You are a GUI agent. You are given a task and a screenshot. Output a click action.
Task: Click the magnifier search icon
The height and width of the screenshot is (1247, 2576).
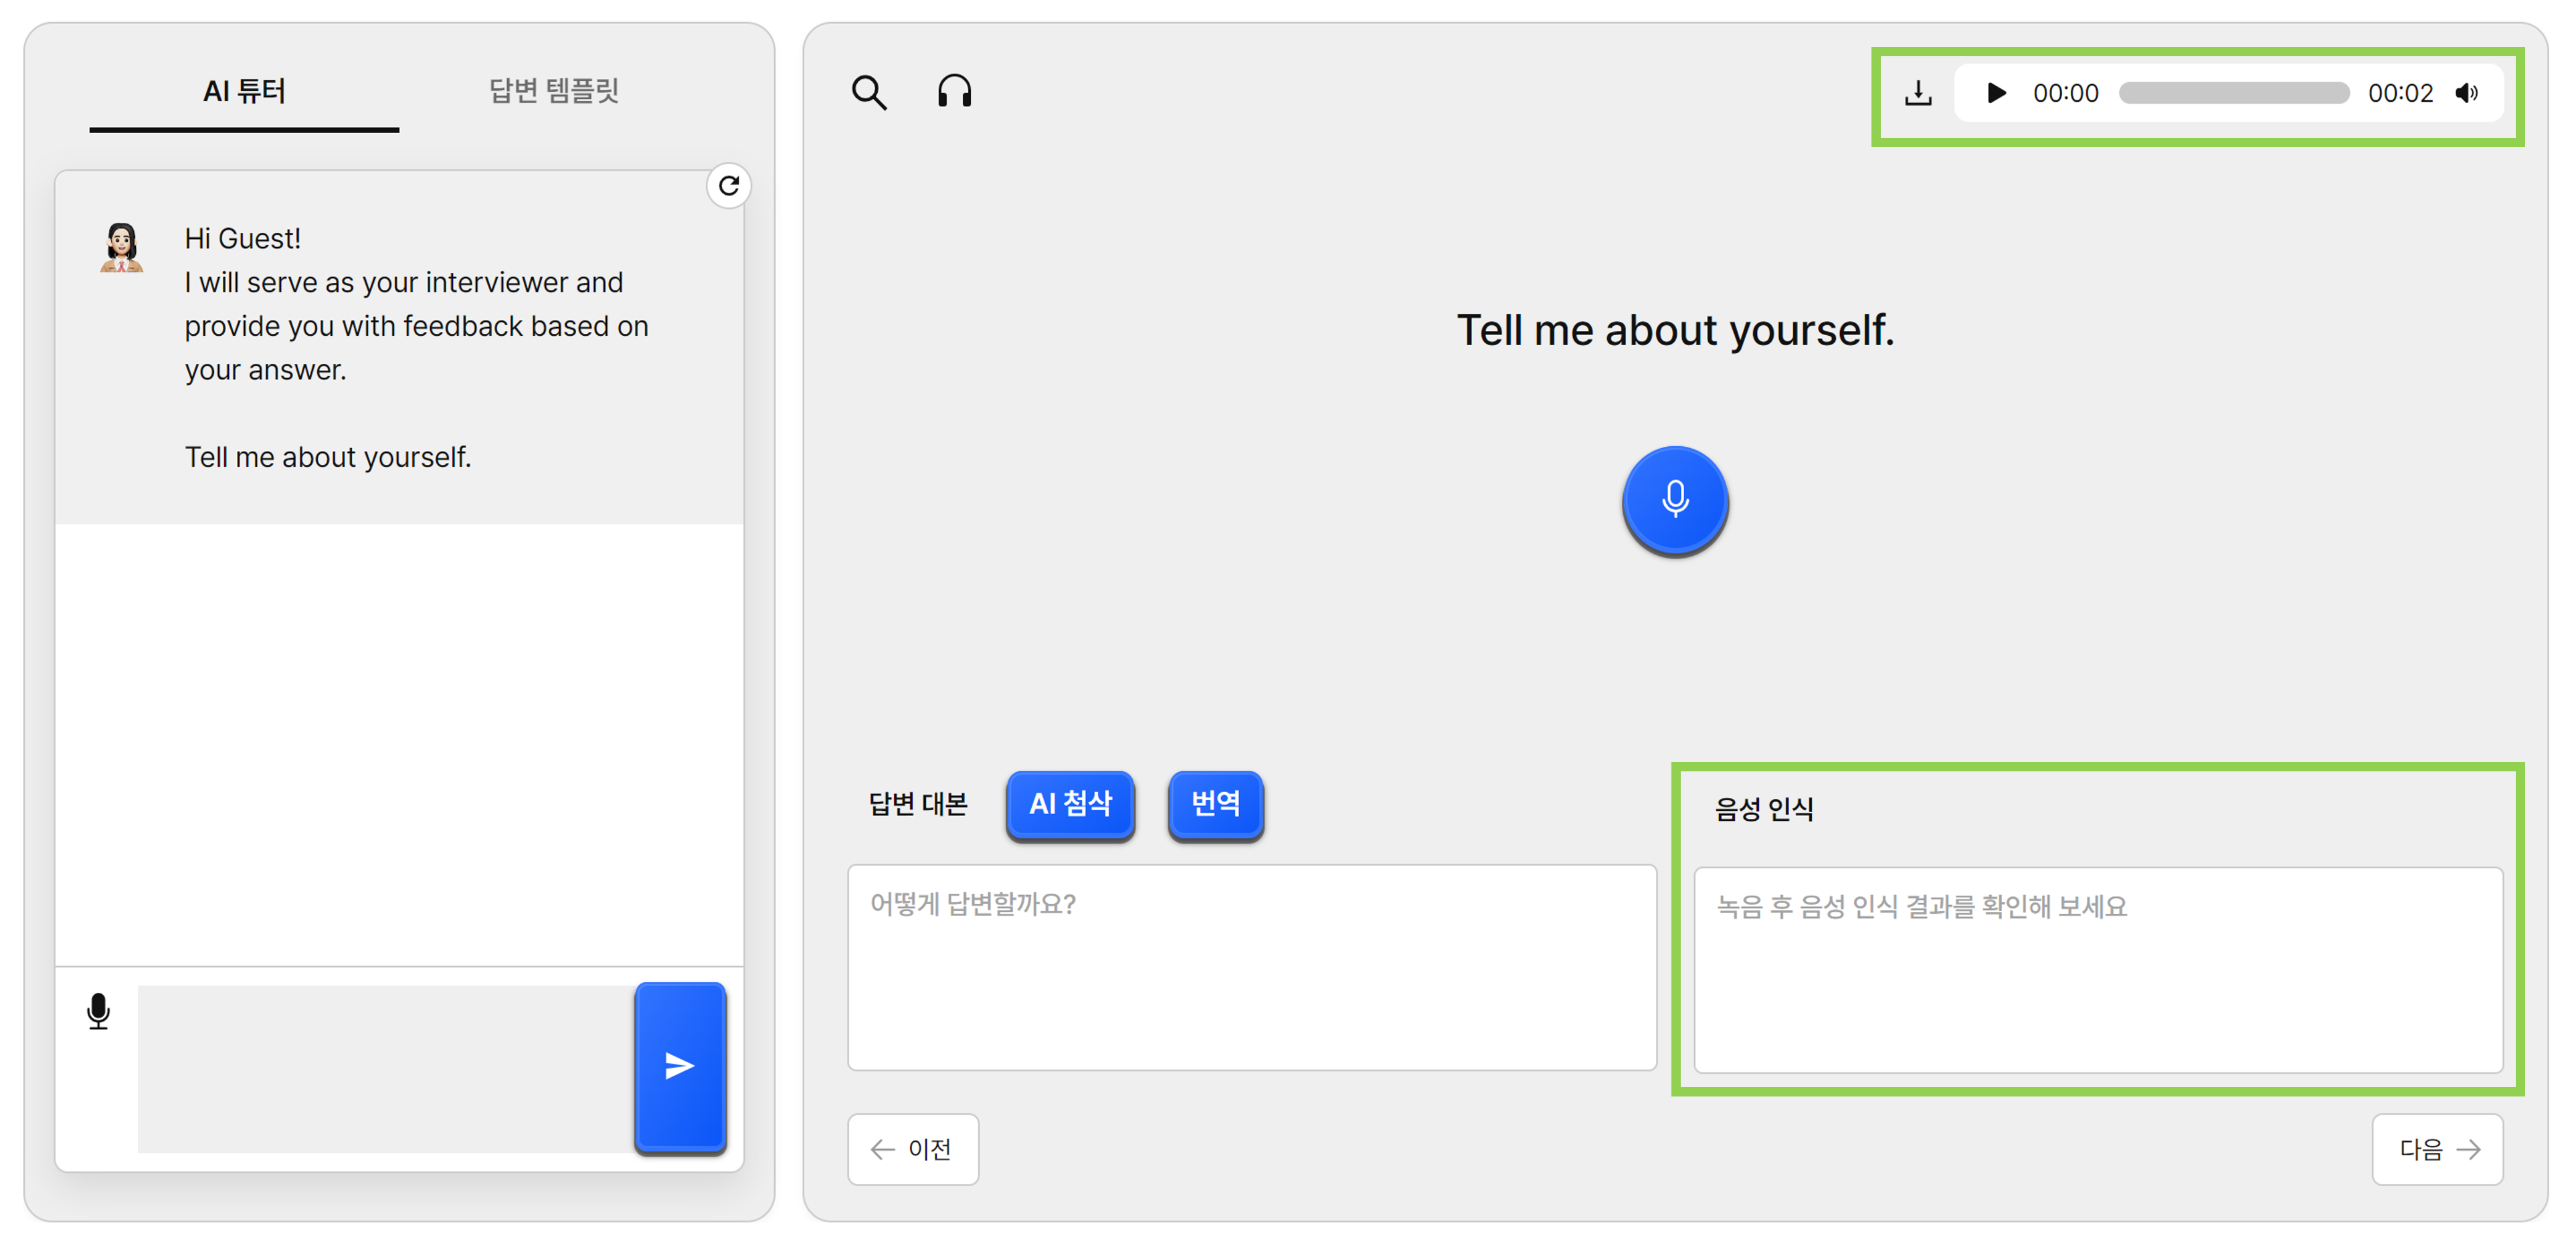point(869,92)
